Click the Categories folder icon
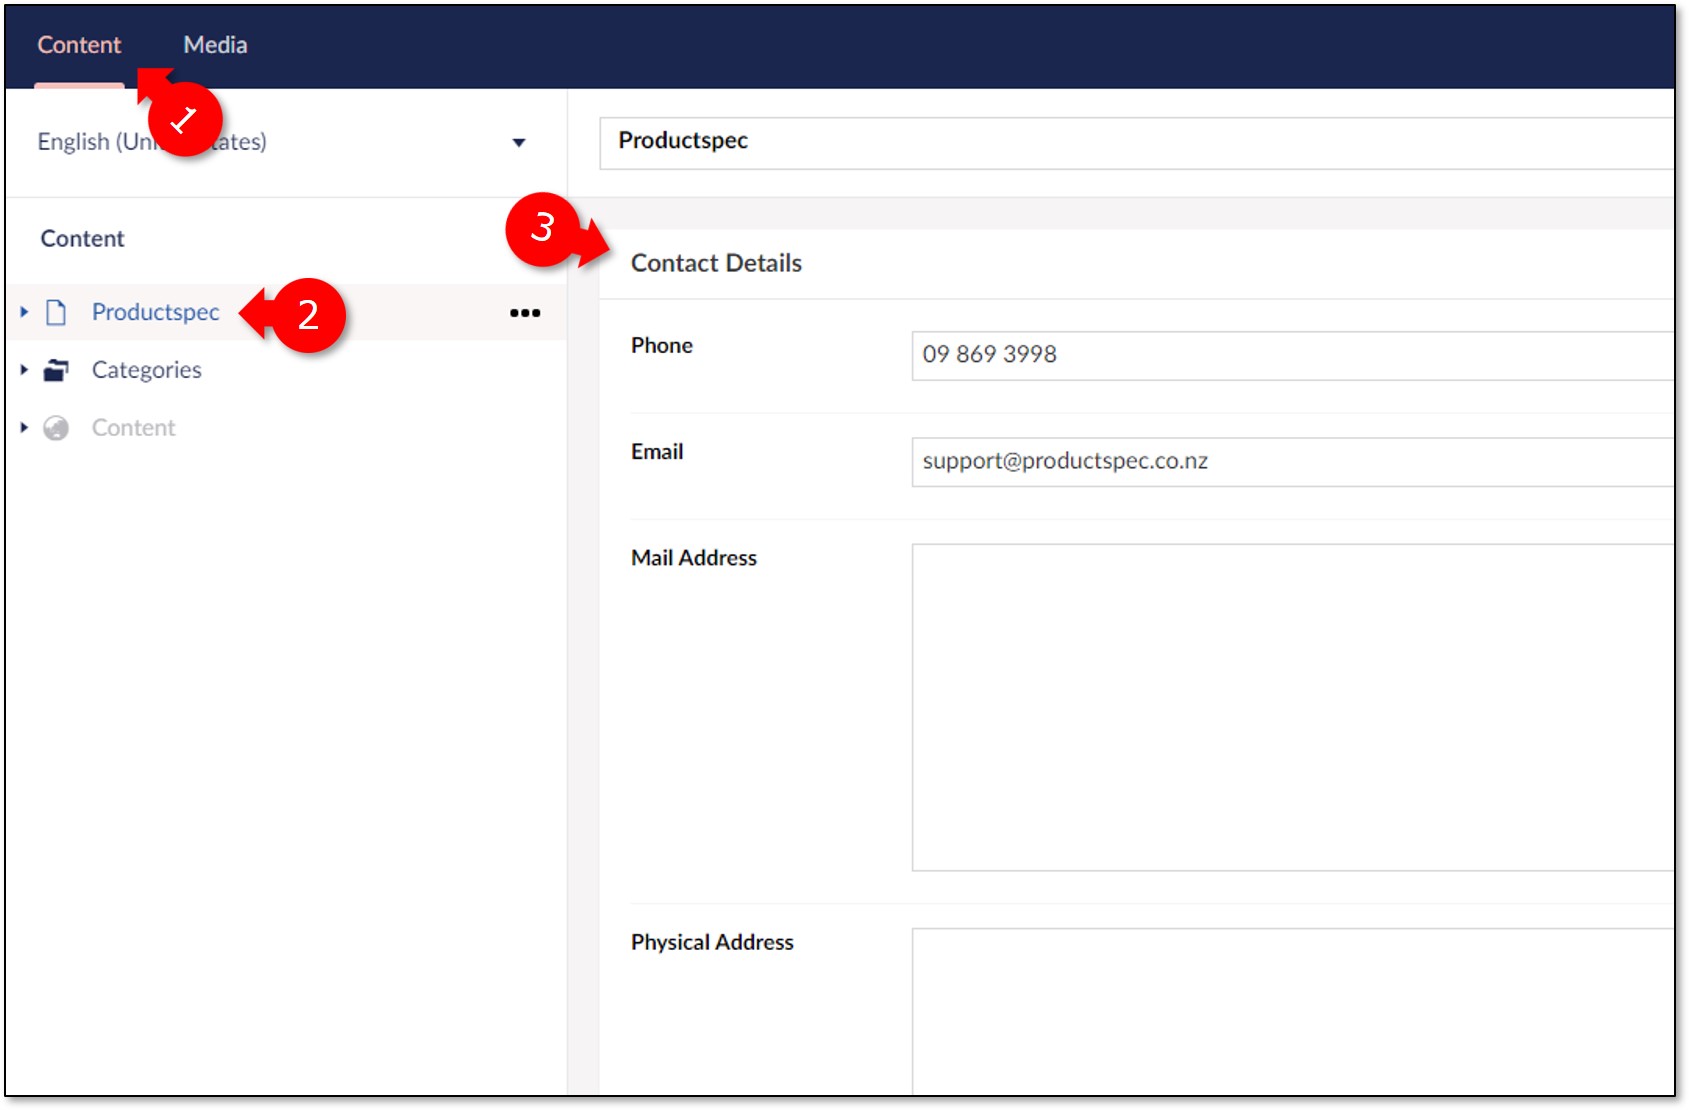Screen dimensions: 1689x1110 tap(56, 371)
